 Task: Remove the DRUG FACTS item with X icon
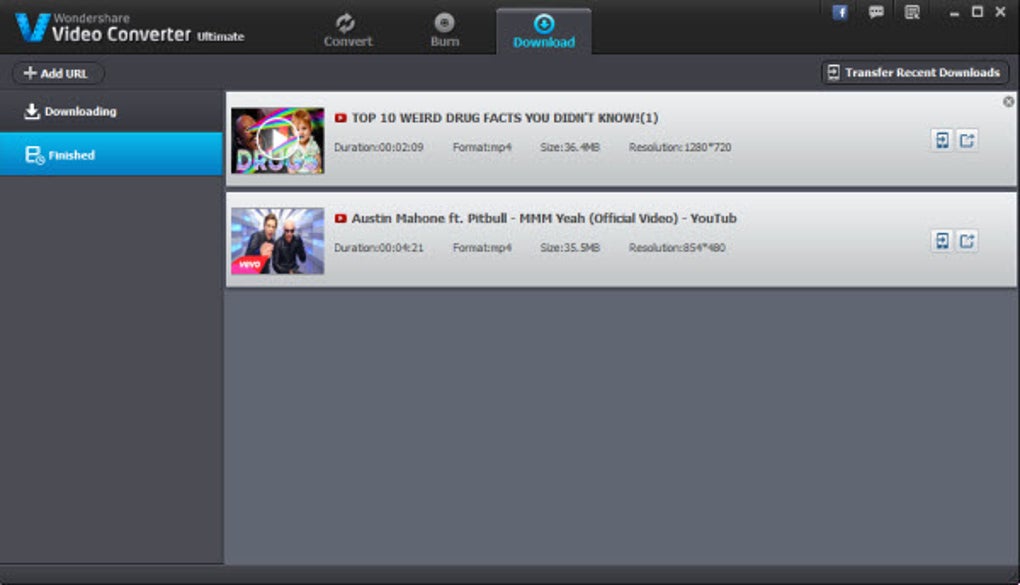pyautogui.click(x=1008, y=102)
